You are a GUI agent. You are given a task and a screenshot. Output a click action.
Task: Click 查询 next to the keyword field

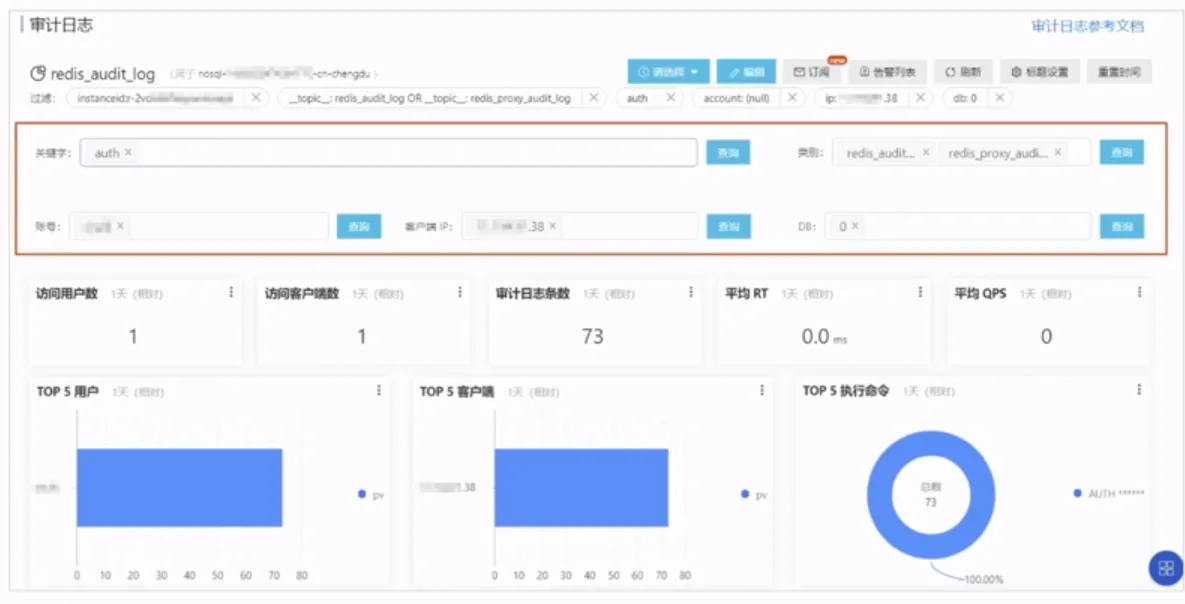[730, 152]
